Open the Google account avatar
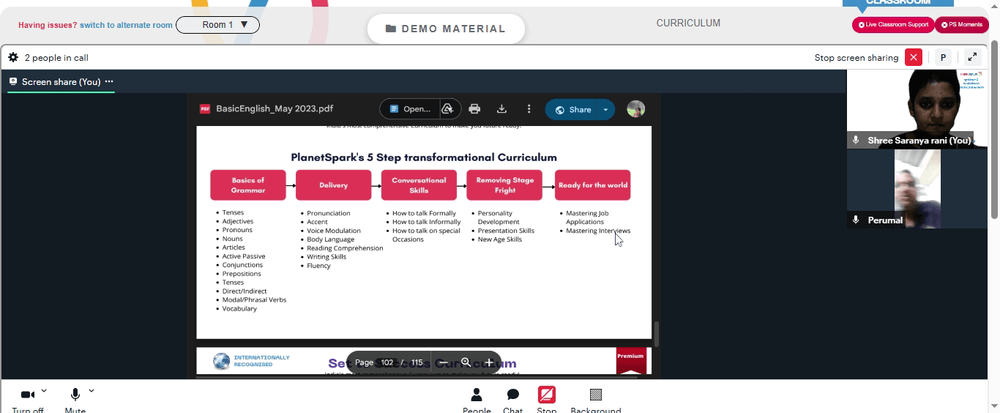The height and width of the screenshot is (413, 1000). [636, 109]
